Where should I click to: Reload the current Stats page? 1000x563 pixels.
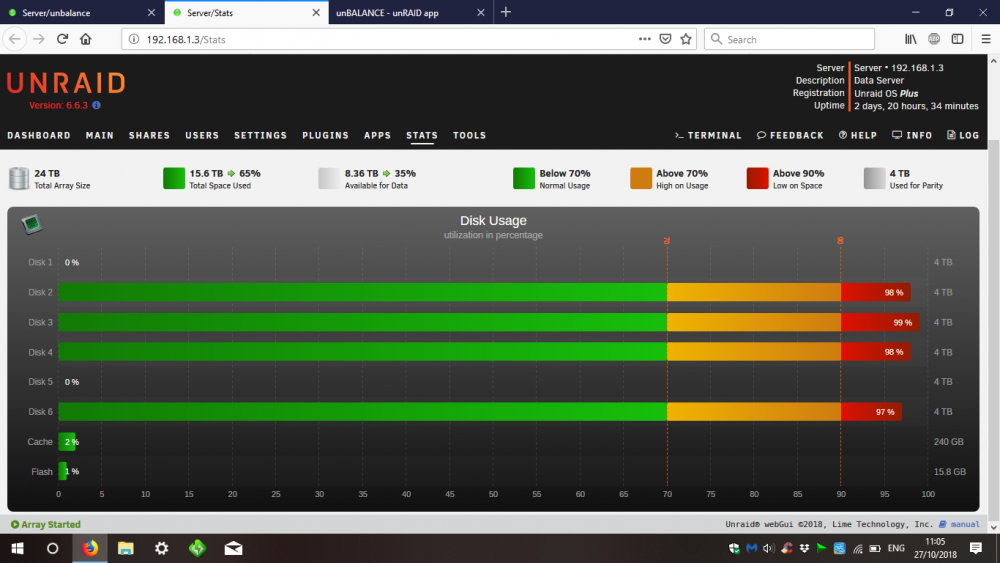(x=62, y=39)
